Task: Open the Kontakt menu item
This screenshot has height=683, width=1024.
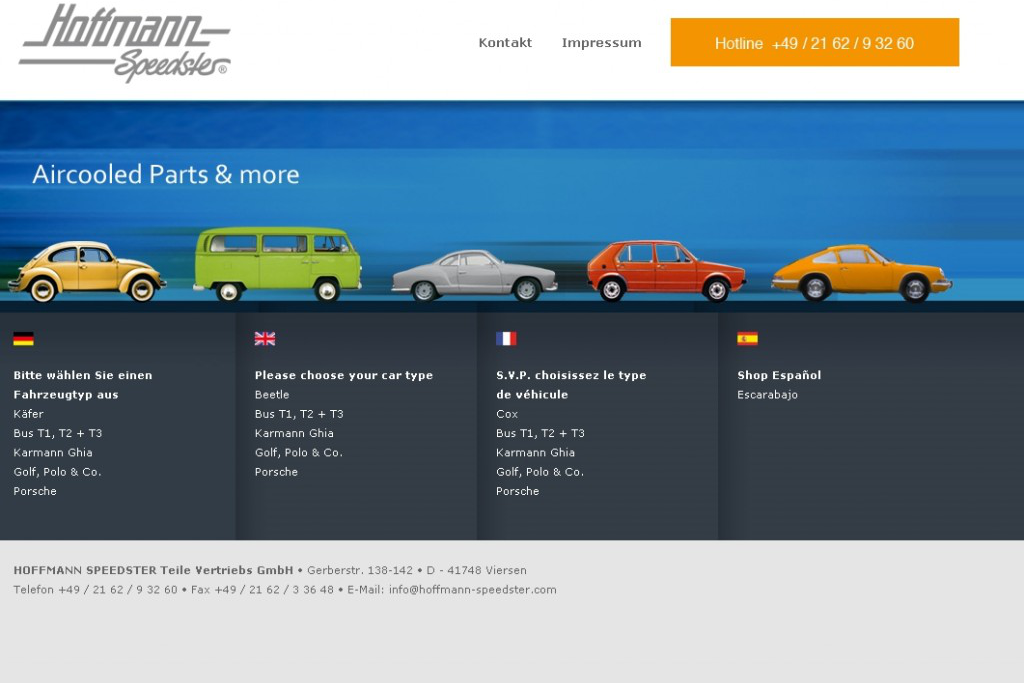Action: (x=505, y=43)
